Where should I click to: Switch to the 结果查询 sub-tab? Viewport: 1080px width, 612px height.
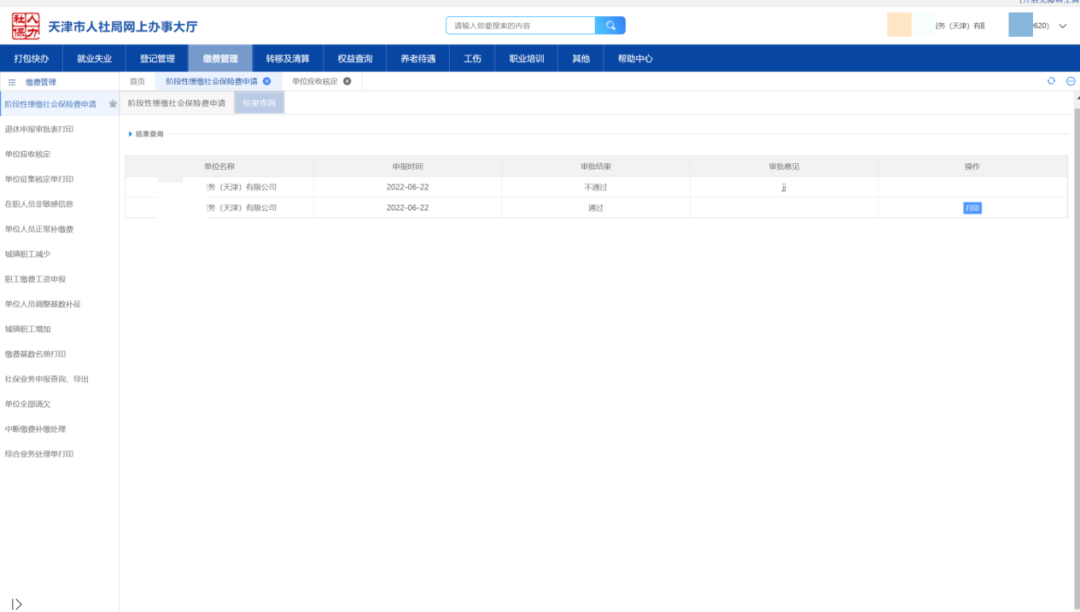point(259,103)
